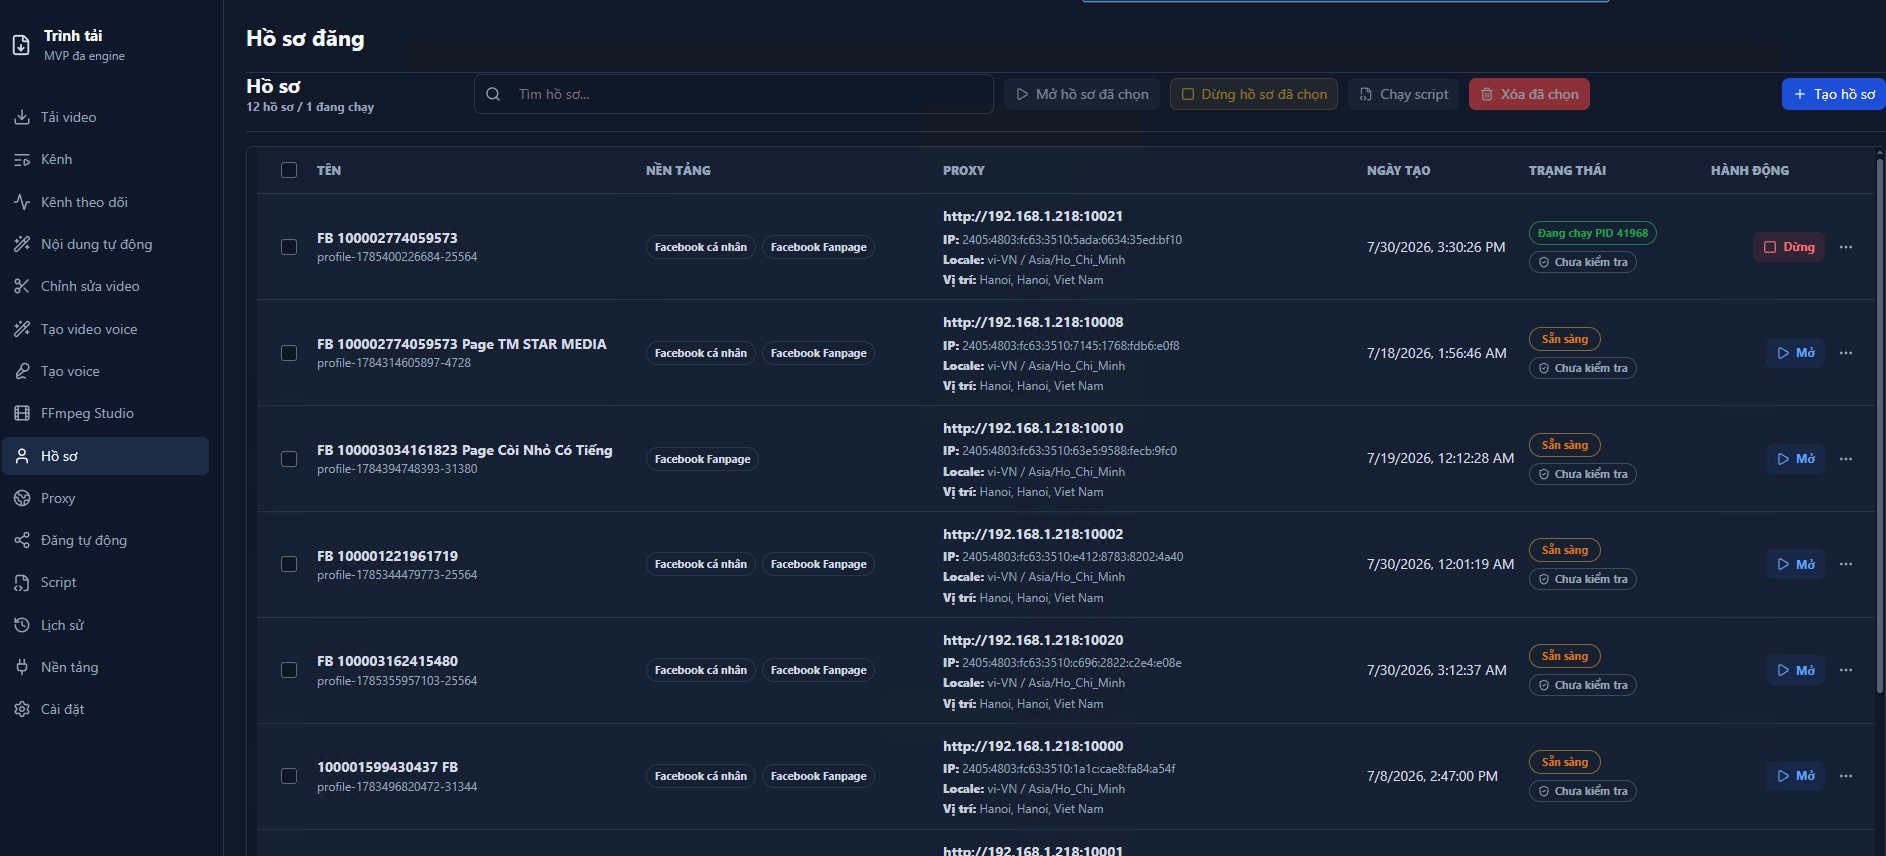This screenshot has height=856, width=1886.
Task: Open more actions for FB 100003162415480
Action: [1846, 670]
